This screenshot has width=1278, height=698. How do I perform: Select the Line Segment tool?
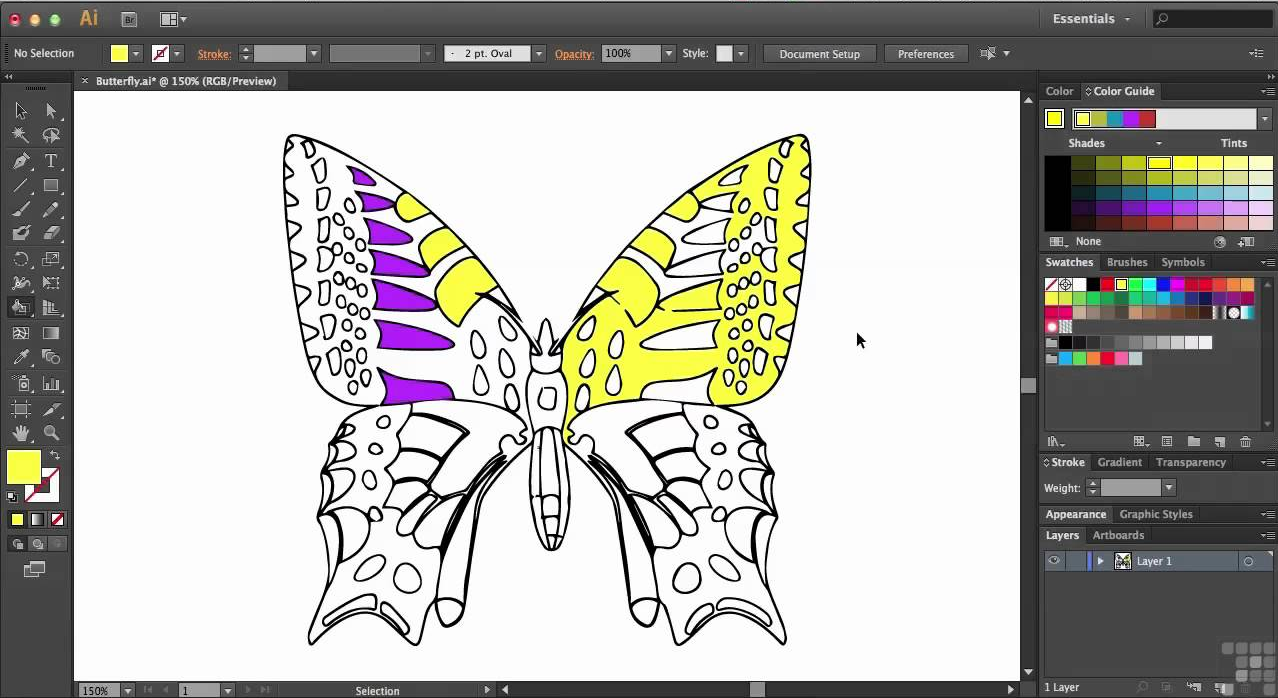(x=21, y=185)
